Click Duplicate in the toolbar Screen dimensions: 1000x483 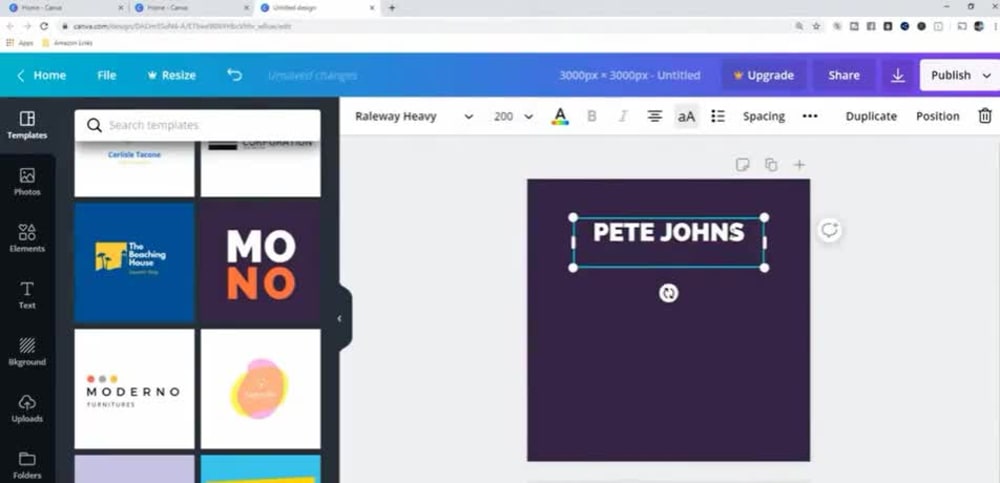click(x=871, y=116)
